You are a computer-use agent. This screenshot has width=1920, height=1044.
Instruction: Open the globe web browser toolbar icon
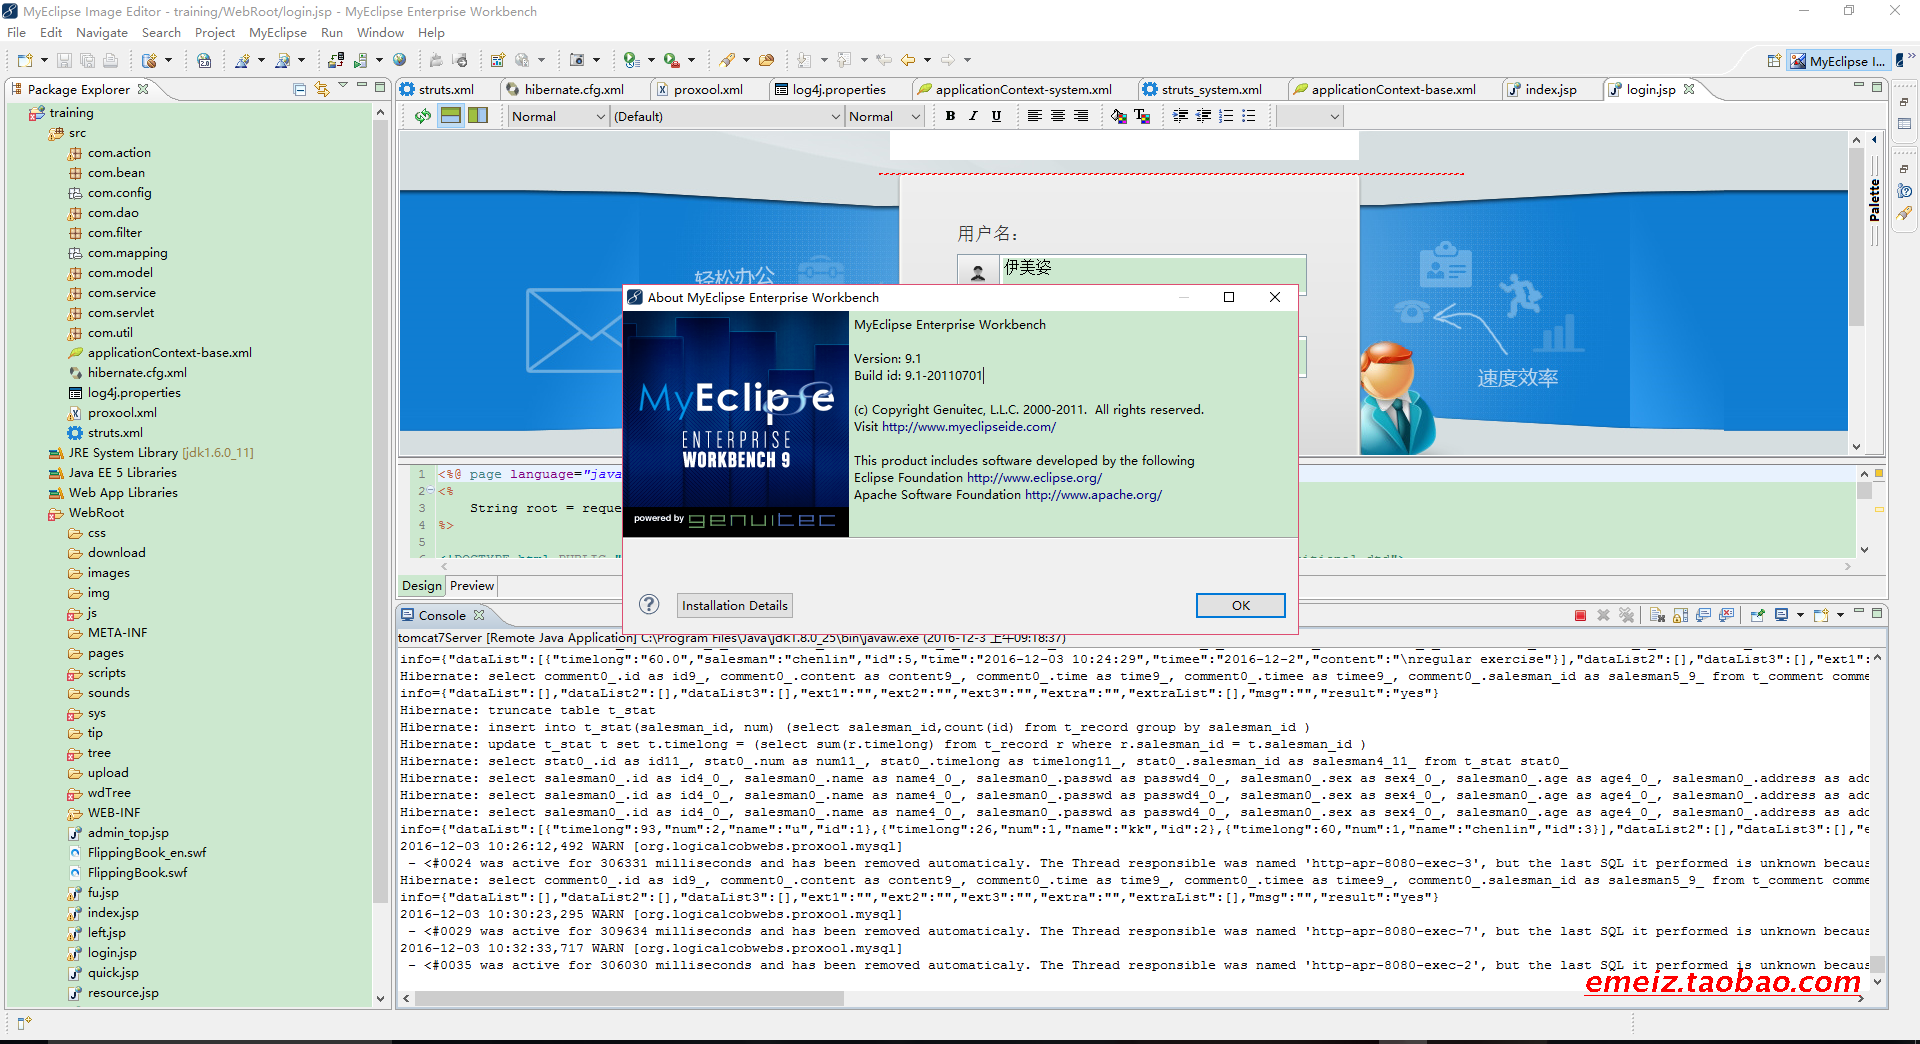tap(400, 61)
